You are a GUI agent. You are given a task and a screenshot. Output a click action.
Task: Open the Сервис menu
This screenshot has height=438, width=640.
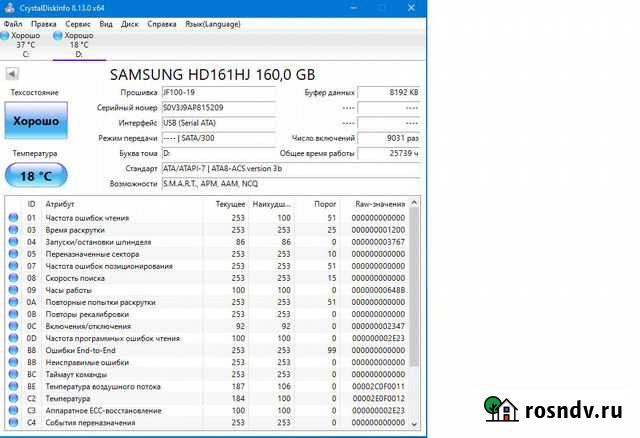(x=77, y=22)
